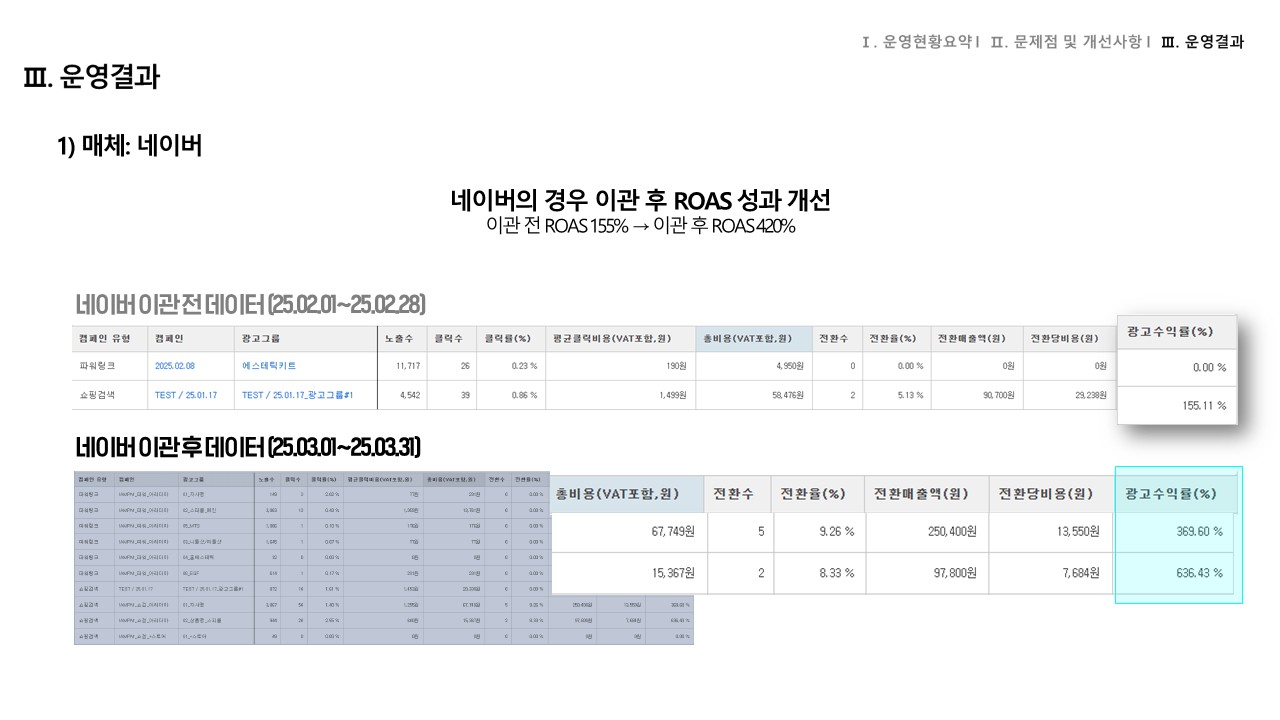Viewport: 1280px width, 720px height.
Task: Click enlarged 전환당비용(원) header in March table
Action: click(1046, 494)
